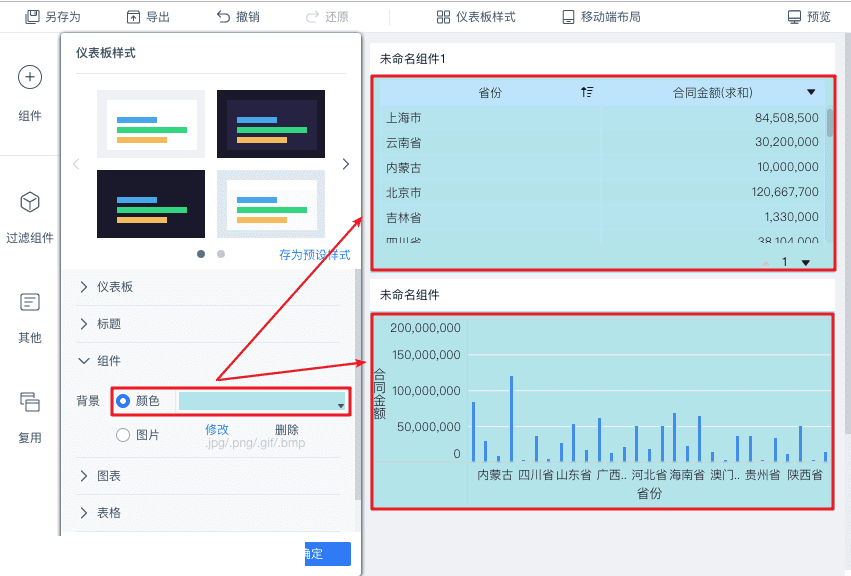Screen dimensions: 851x576
Task: Open the 合同金额(求和) column dropdown arrow
Action: pos(811,92)
